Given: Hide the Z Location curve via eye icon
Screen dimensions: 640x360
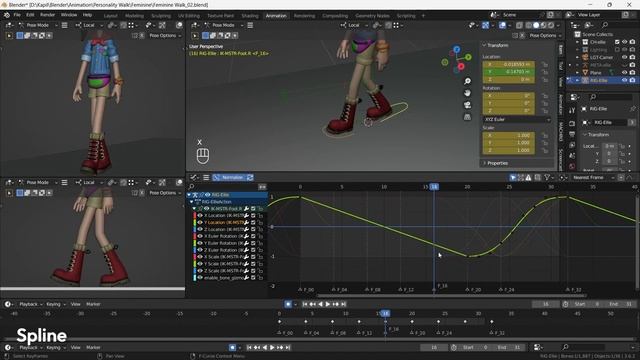Looking at the screenshot, I should point(200,229).
